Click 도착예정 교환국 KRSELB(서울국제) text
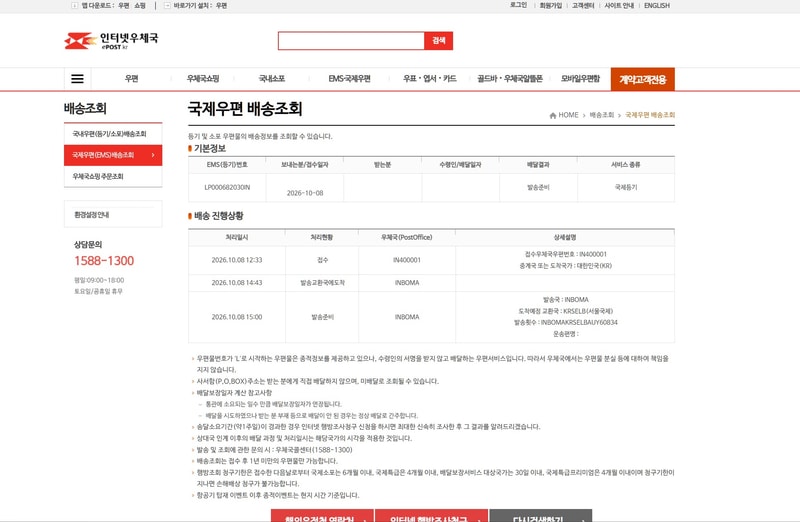The width and height of the screenshot is (800, 522). tap(565, 311)
